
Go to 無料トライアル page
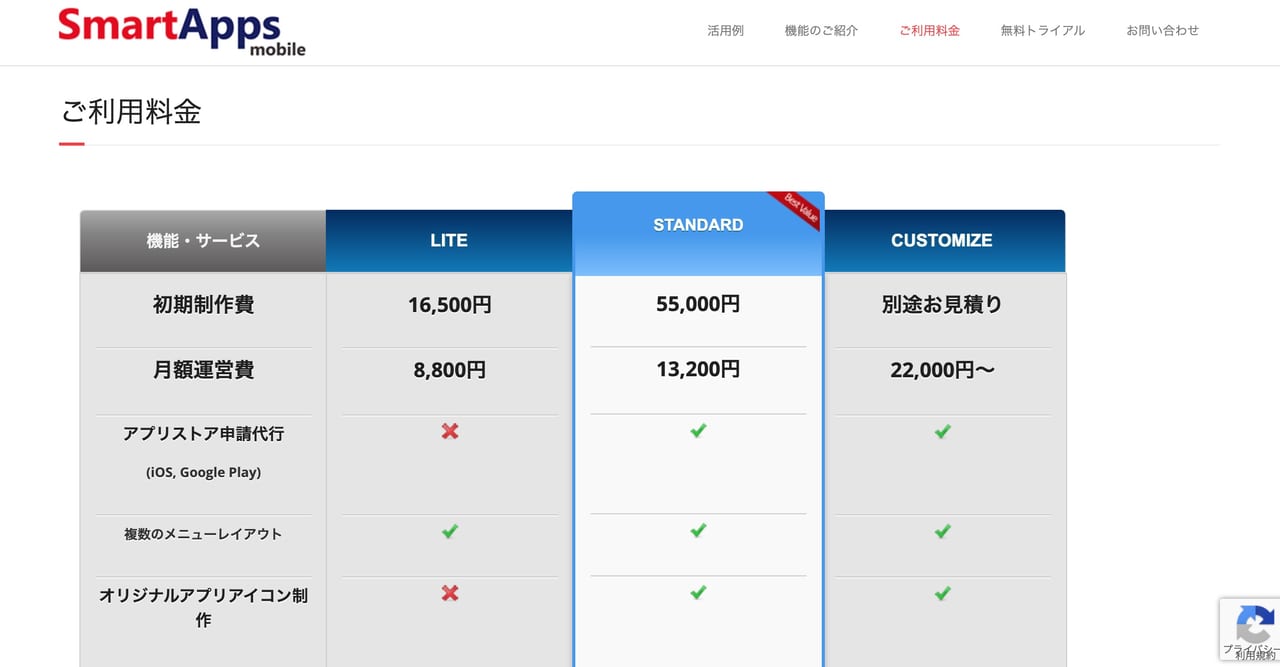tap(1042, 31)
